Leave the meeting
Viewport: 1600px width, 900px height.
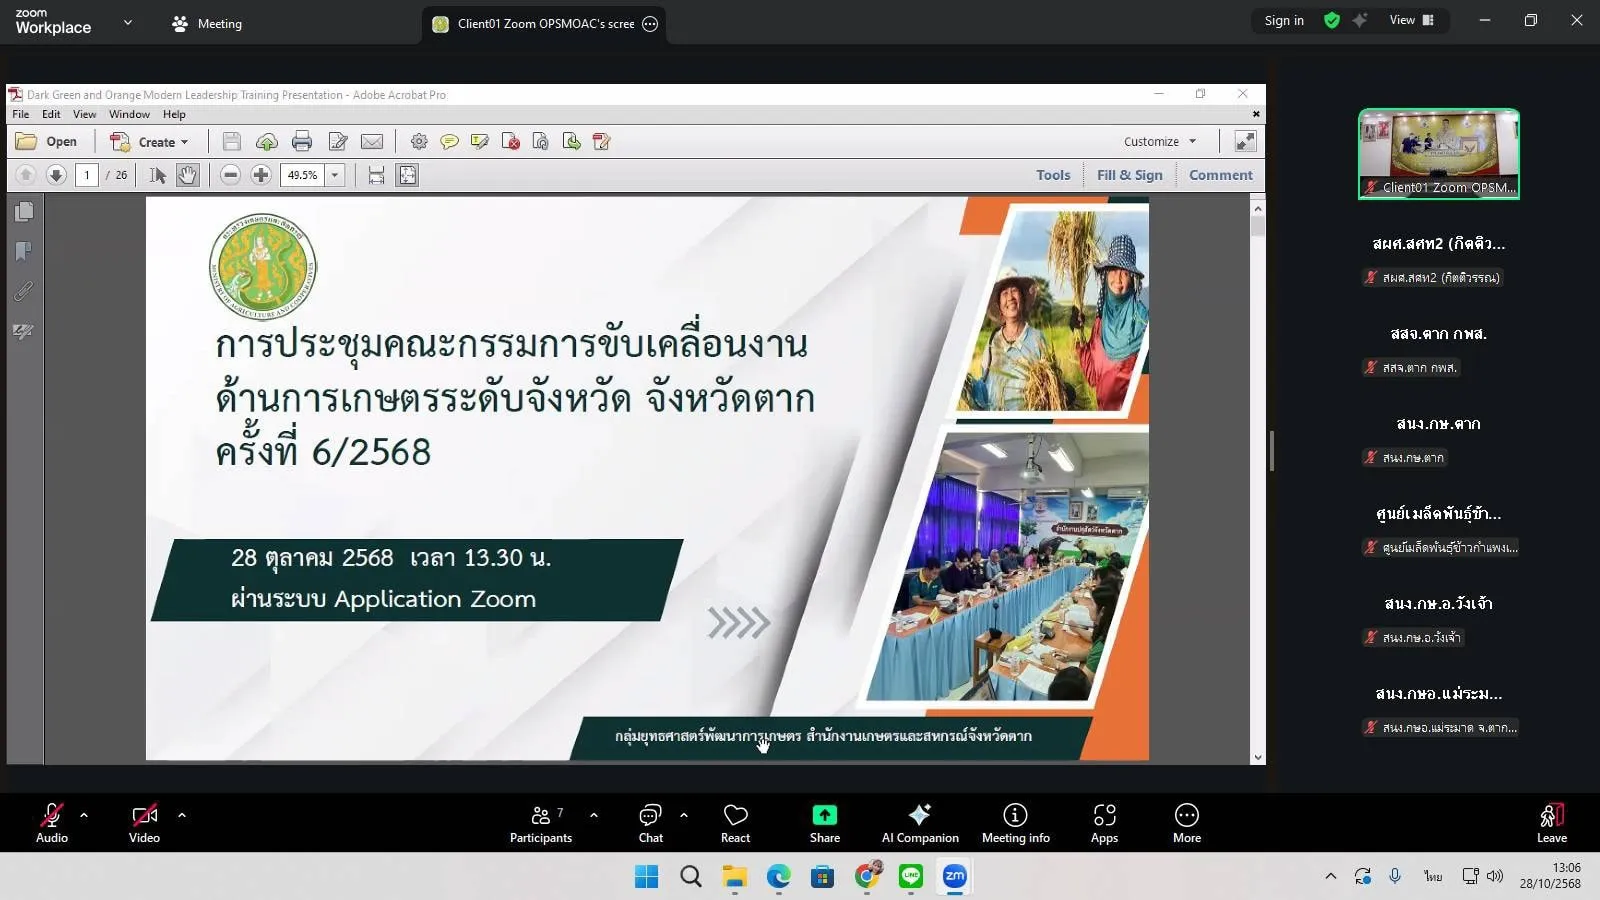point(1551,823)
